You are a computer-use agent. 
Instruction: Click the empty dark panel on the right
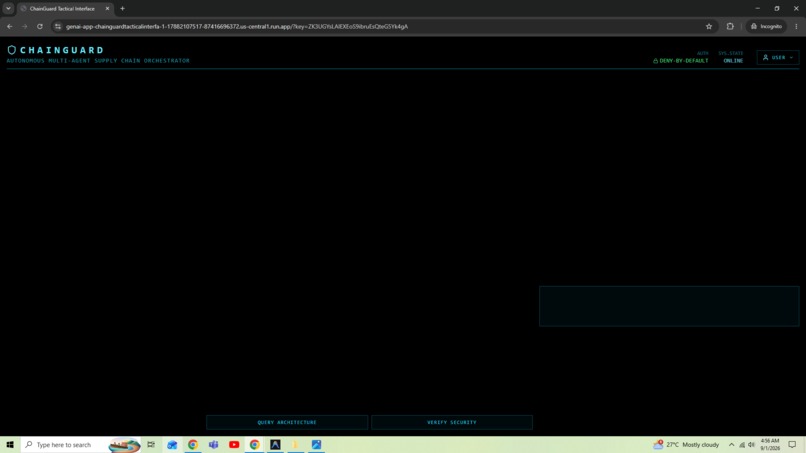pyautogui.click(x=669, y=306)
